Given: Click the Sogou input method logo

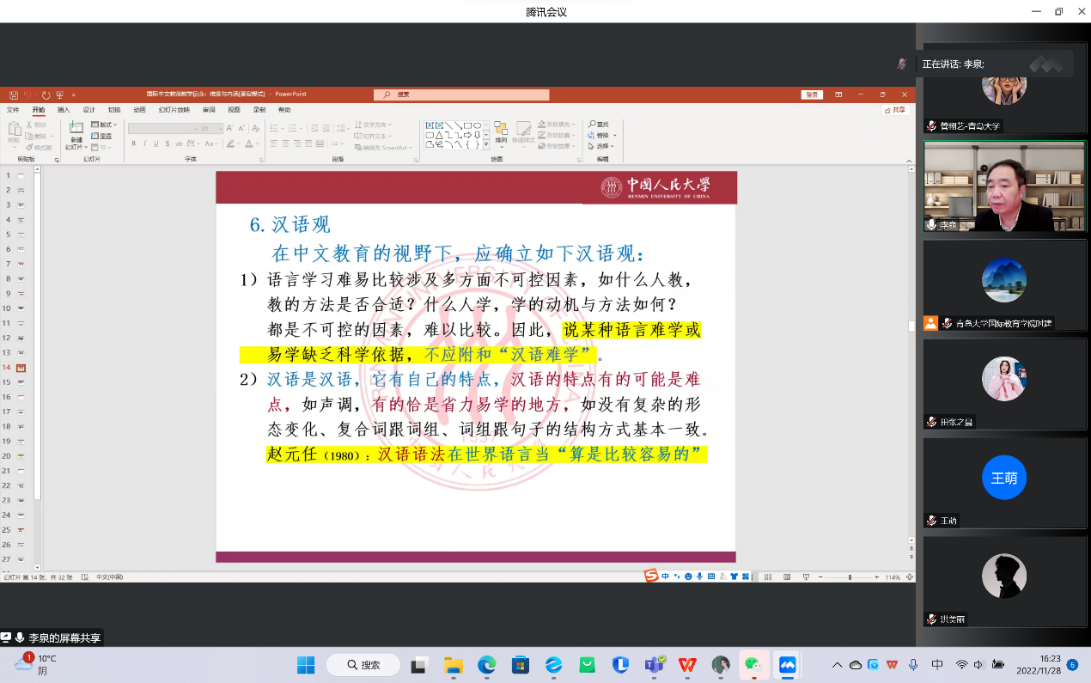Looking at the screenshot, I should point(651,576).
